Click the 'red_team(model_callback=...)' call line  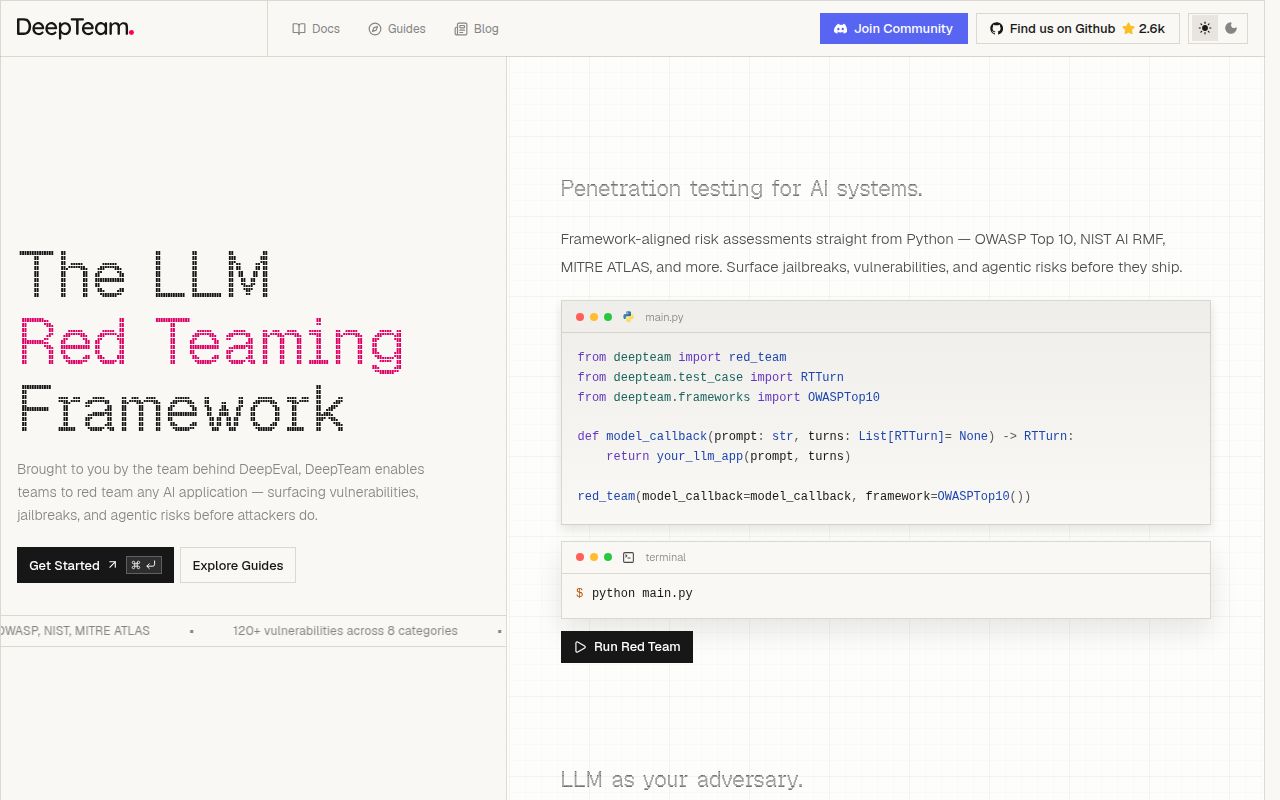(804, 496)
